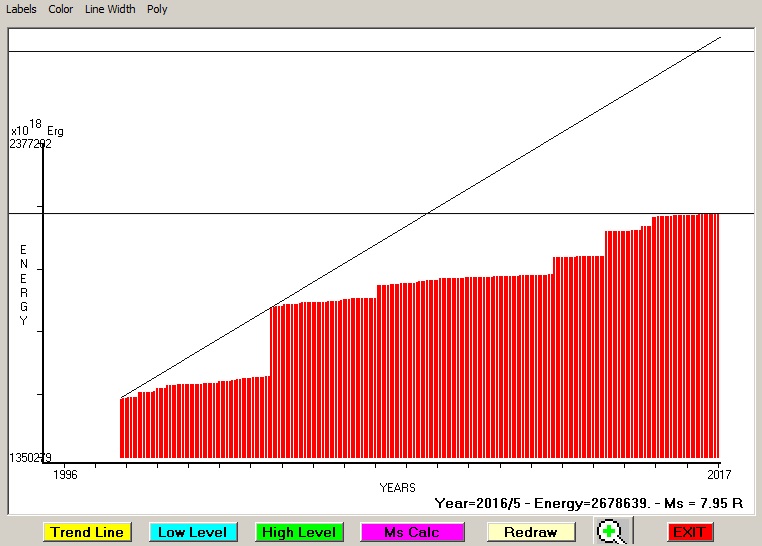Click the vertical ENERGY axis title

point(24,285)
